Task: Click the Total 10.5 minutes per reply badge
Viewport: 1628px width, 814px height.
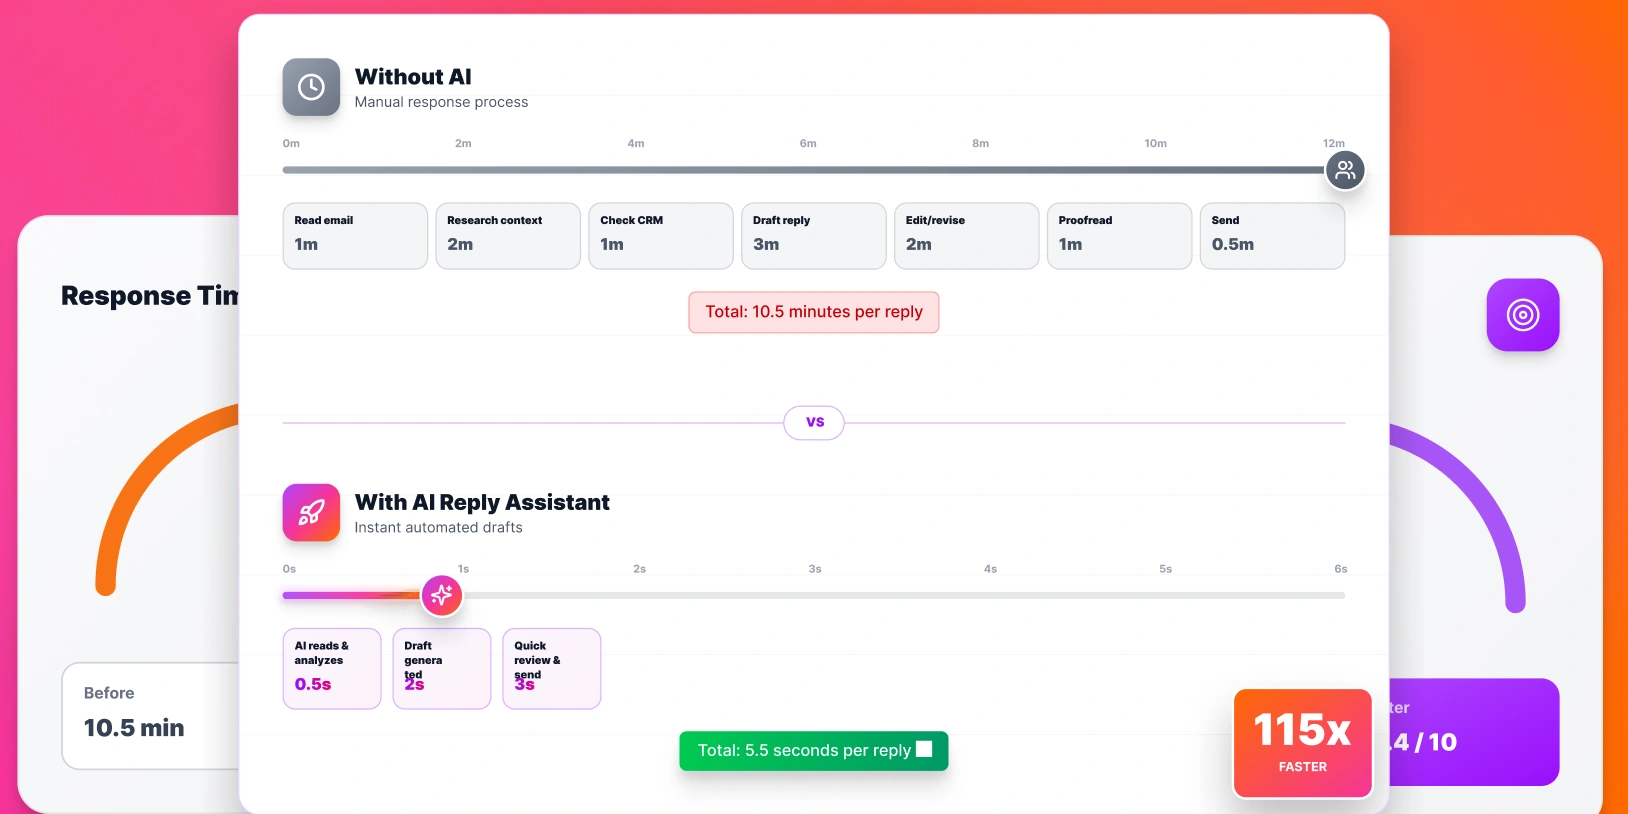Action: click(813, 312)
